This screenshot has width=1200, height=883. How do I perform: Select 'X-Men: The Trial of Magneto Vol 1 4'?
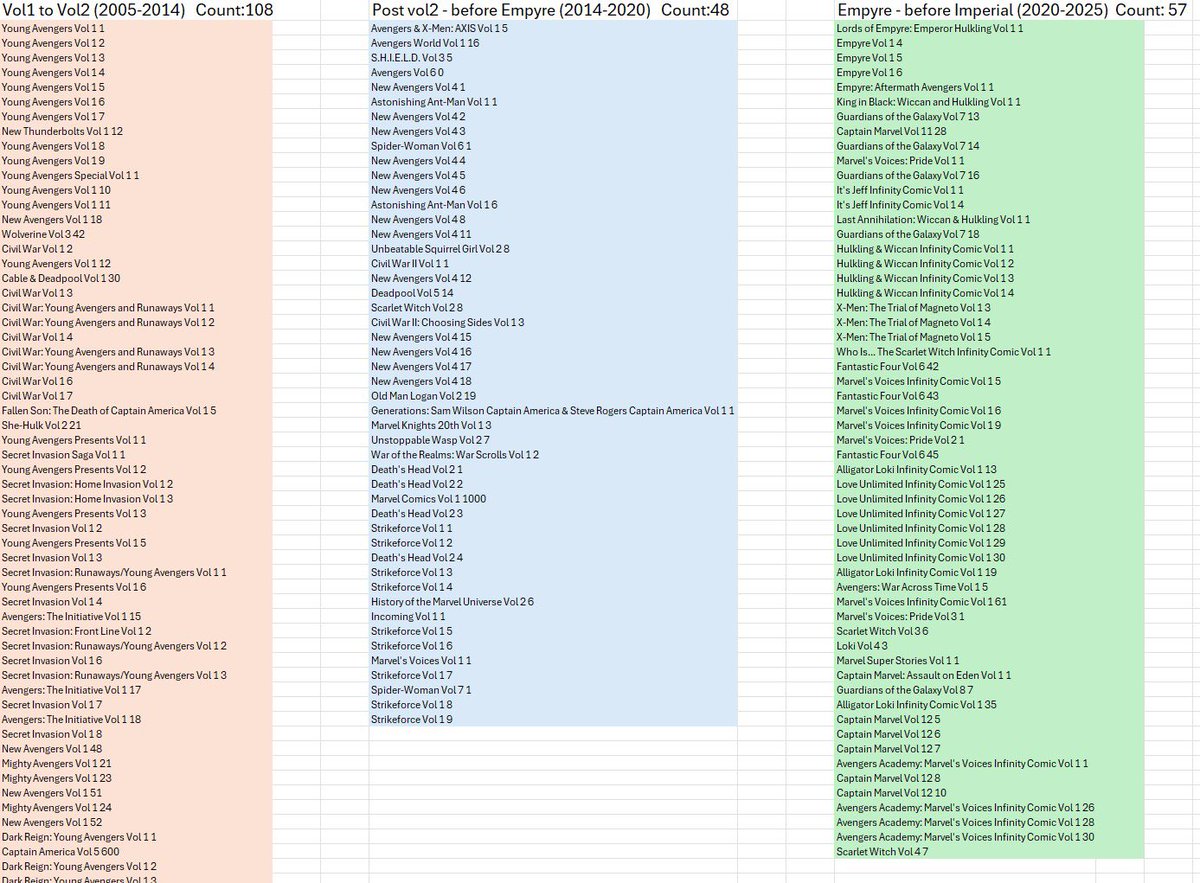990,322
